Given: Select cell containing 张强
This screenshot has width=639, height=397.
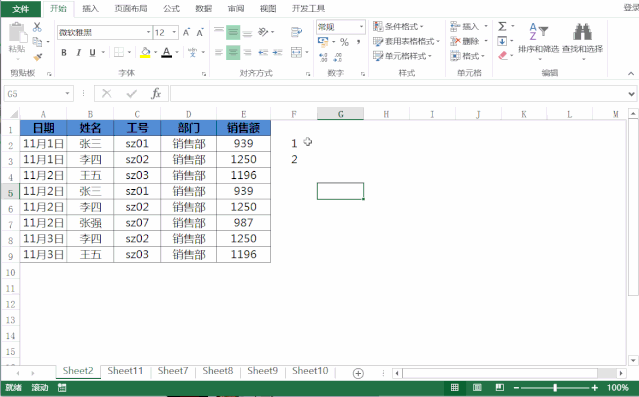Looking at the screenshot, I should click(x=90, y=223).
